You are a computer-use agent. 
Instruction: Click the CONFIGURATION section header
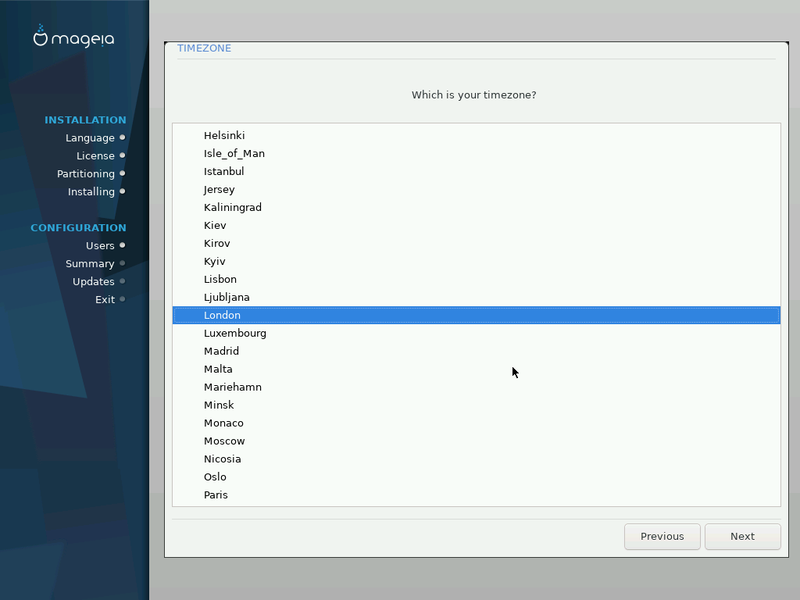coord(78,228)
